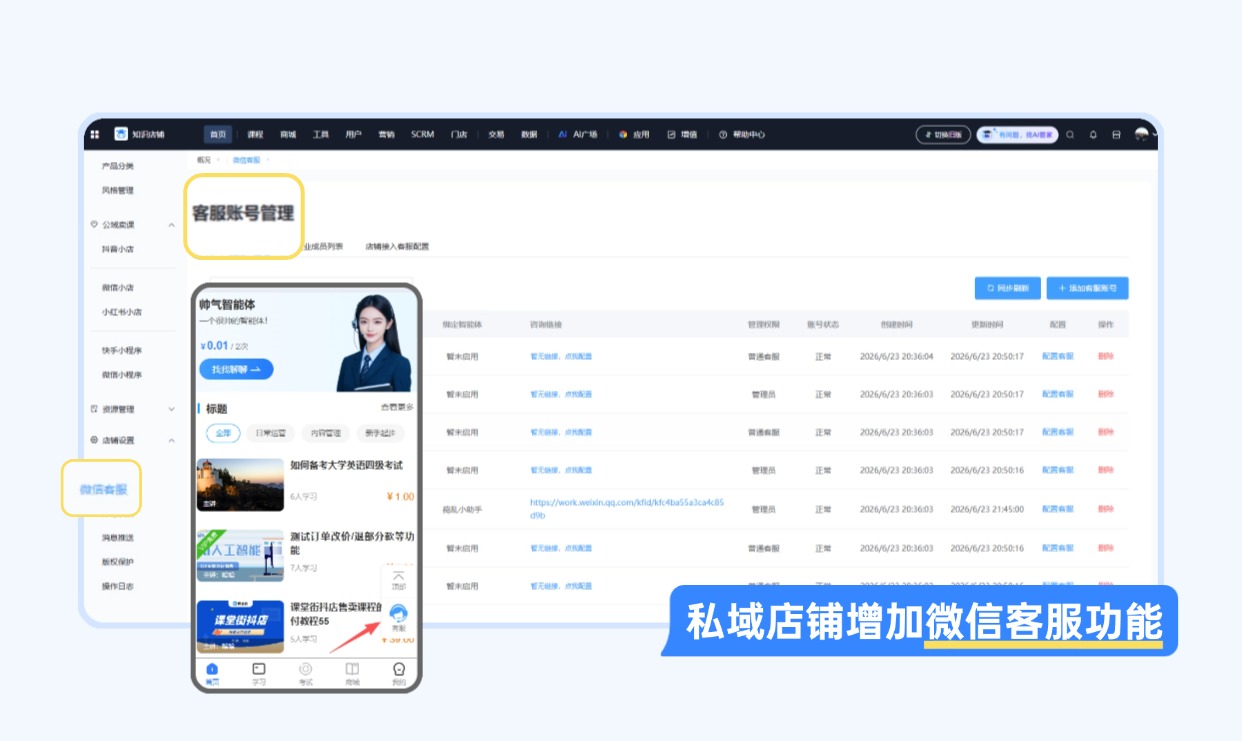Click the search magnifier icon in top bar
The height and width of the screenshot is (741, 1242).
click(x=1070, y=134)
